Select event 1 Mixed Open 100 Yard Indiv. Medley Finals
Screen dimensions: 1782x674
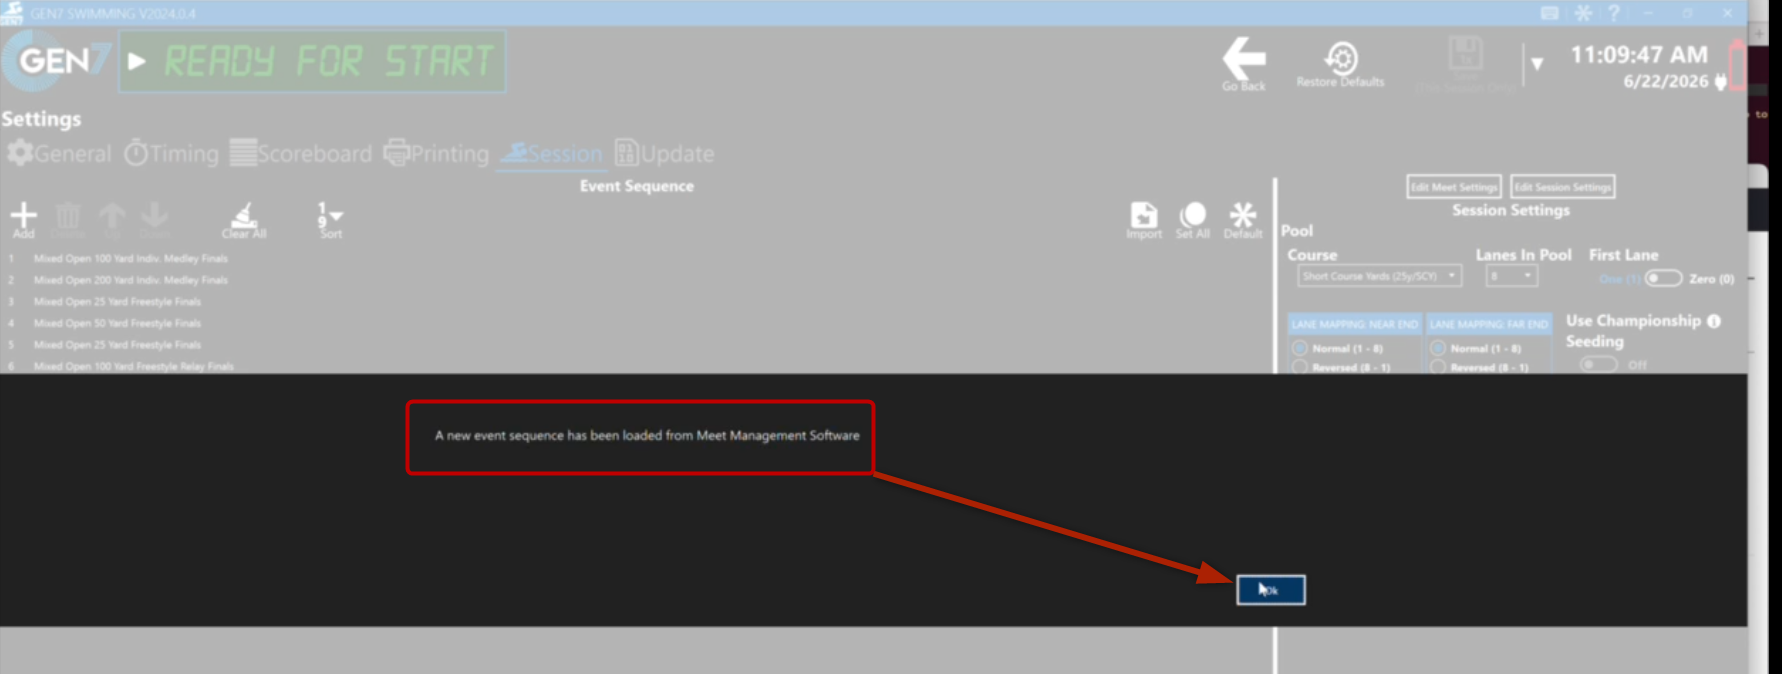click(x=130, y=258)
